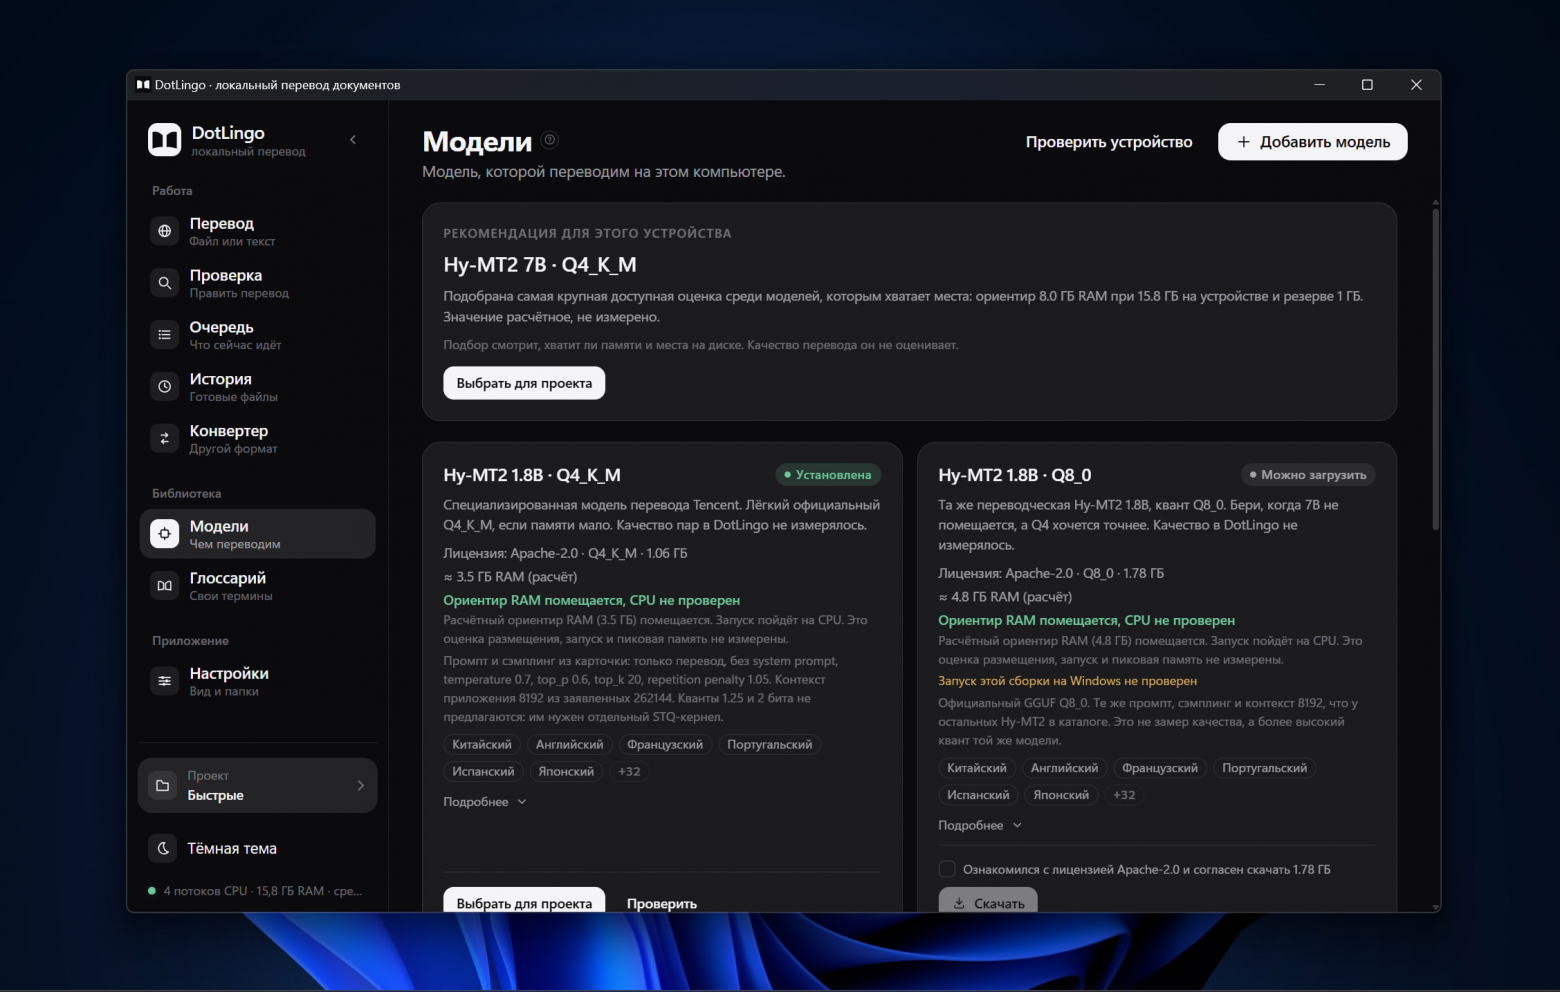Open История of finished files
This screenshot has width=1560, height=992.
[x=258, y=387]
